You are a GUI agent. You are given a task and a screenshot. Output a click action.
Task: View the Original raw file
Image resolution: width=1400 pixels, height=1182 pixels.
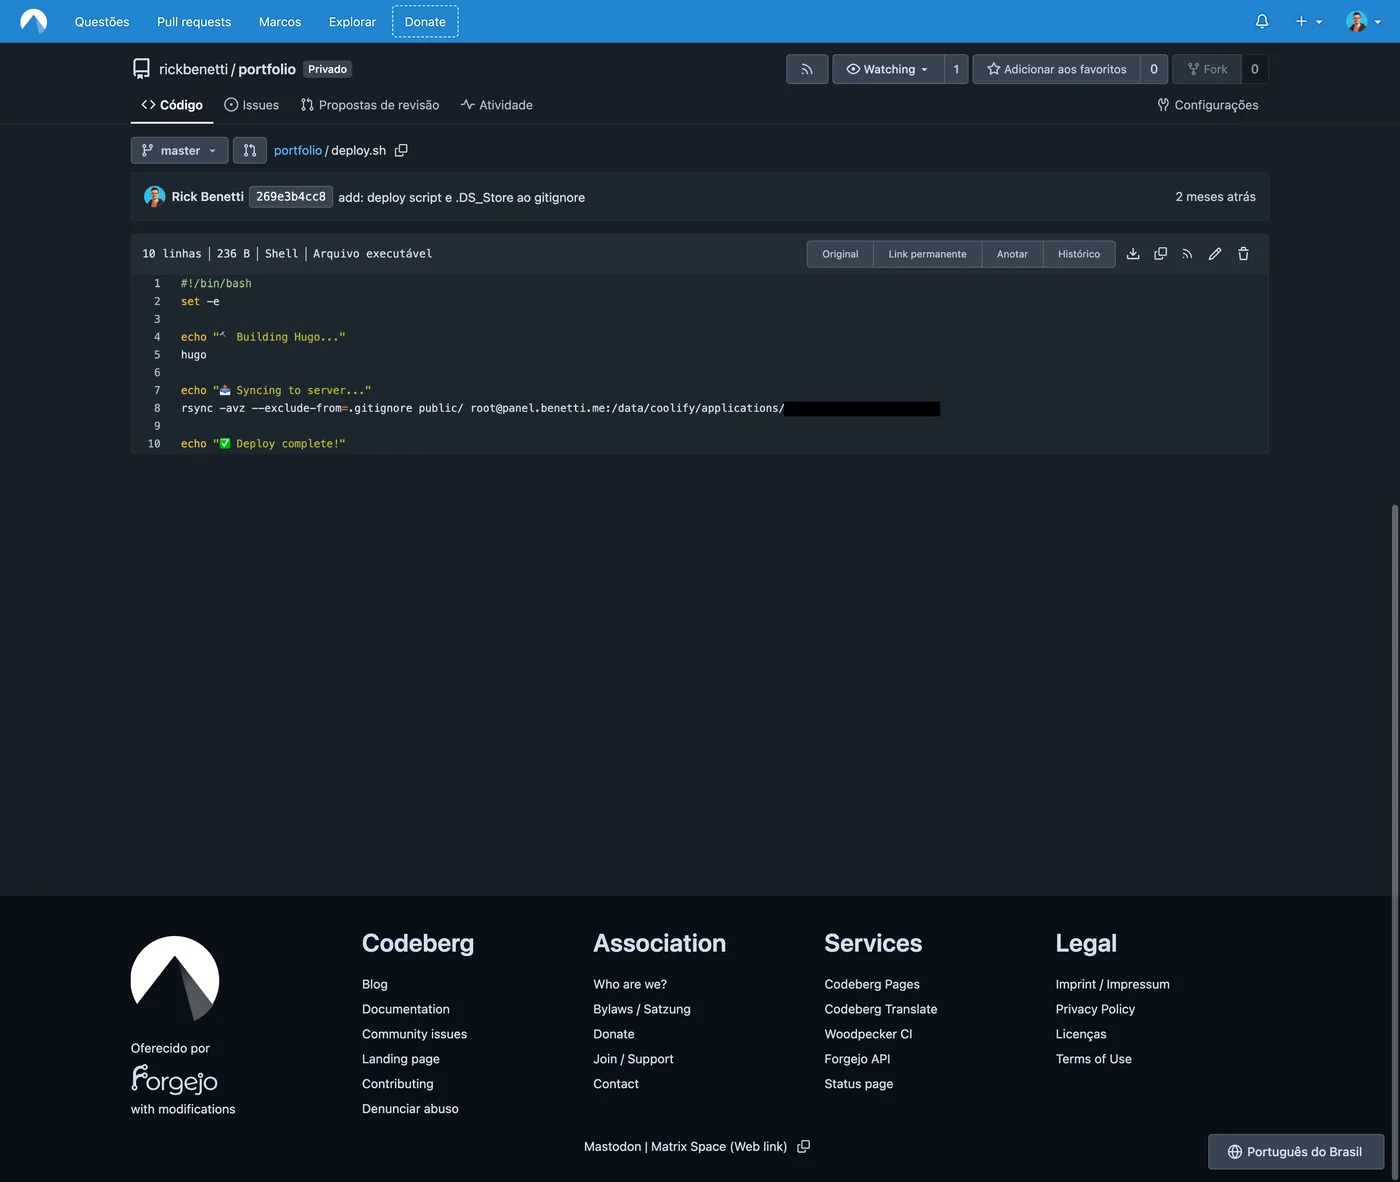(840, 254)
